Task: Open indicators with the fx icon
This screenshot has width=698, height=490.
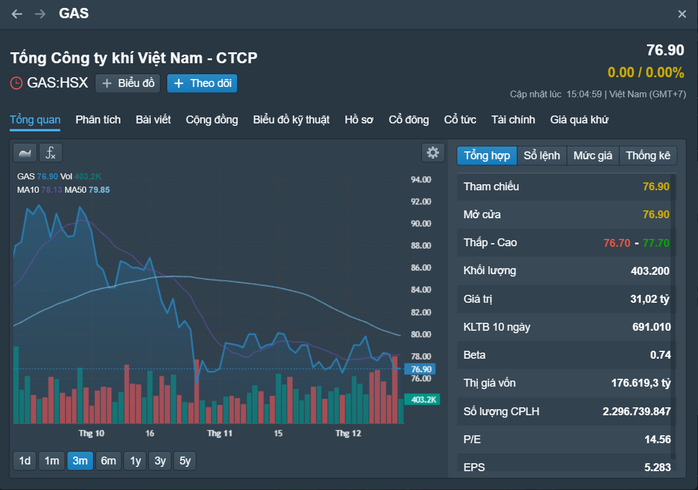Action: (x=51, y=153)
